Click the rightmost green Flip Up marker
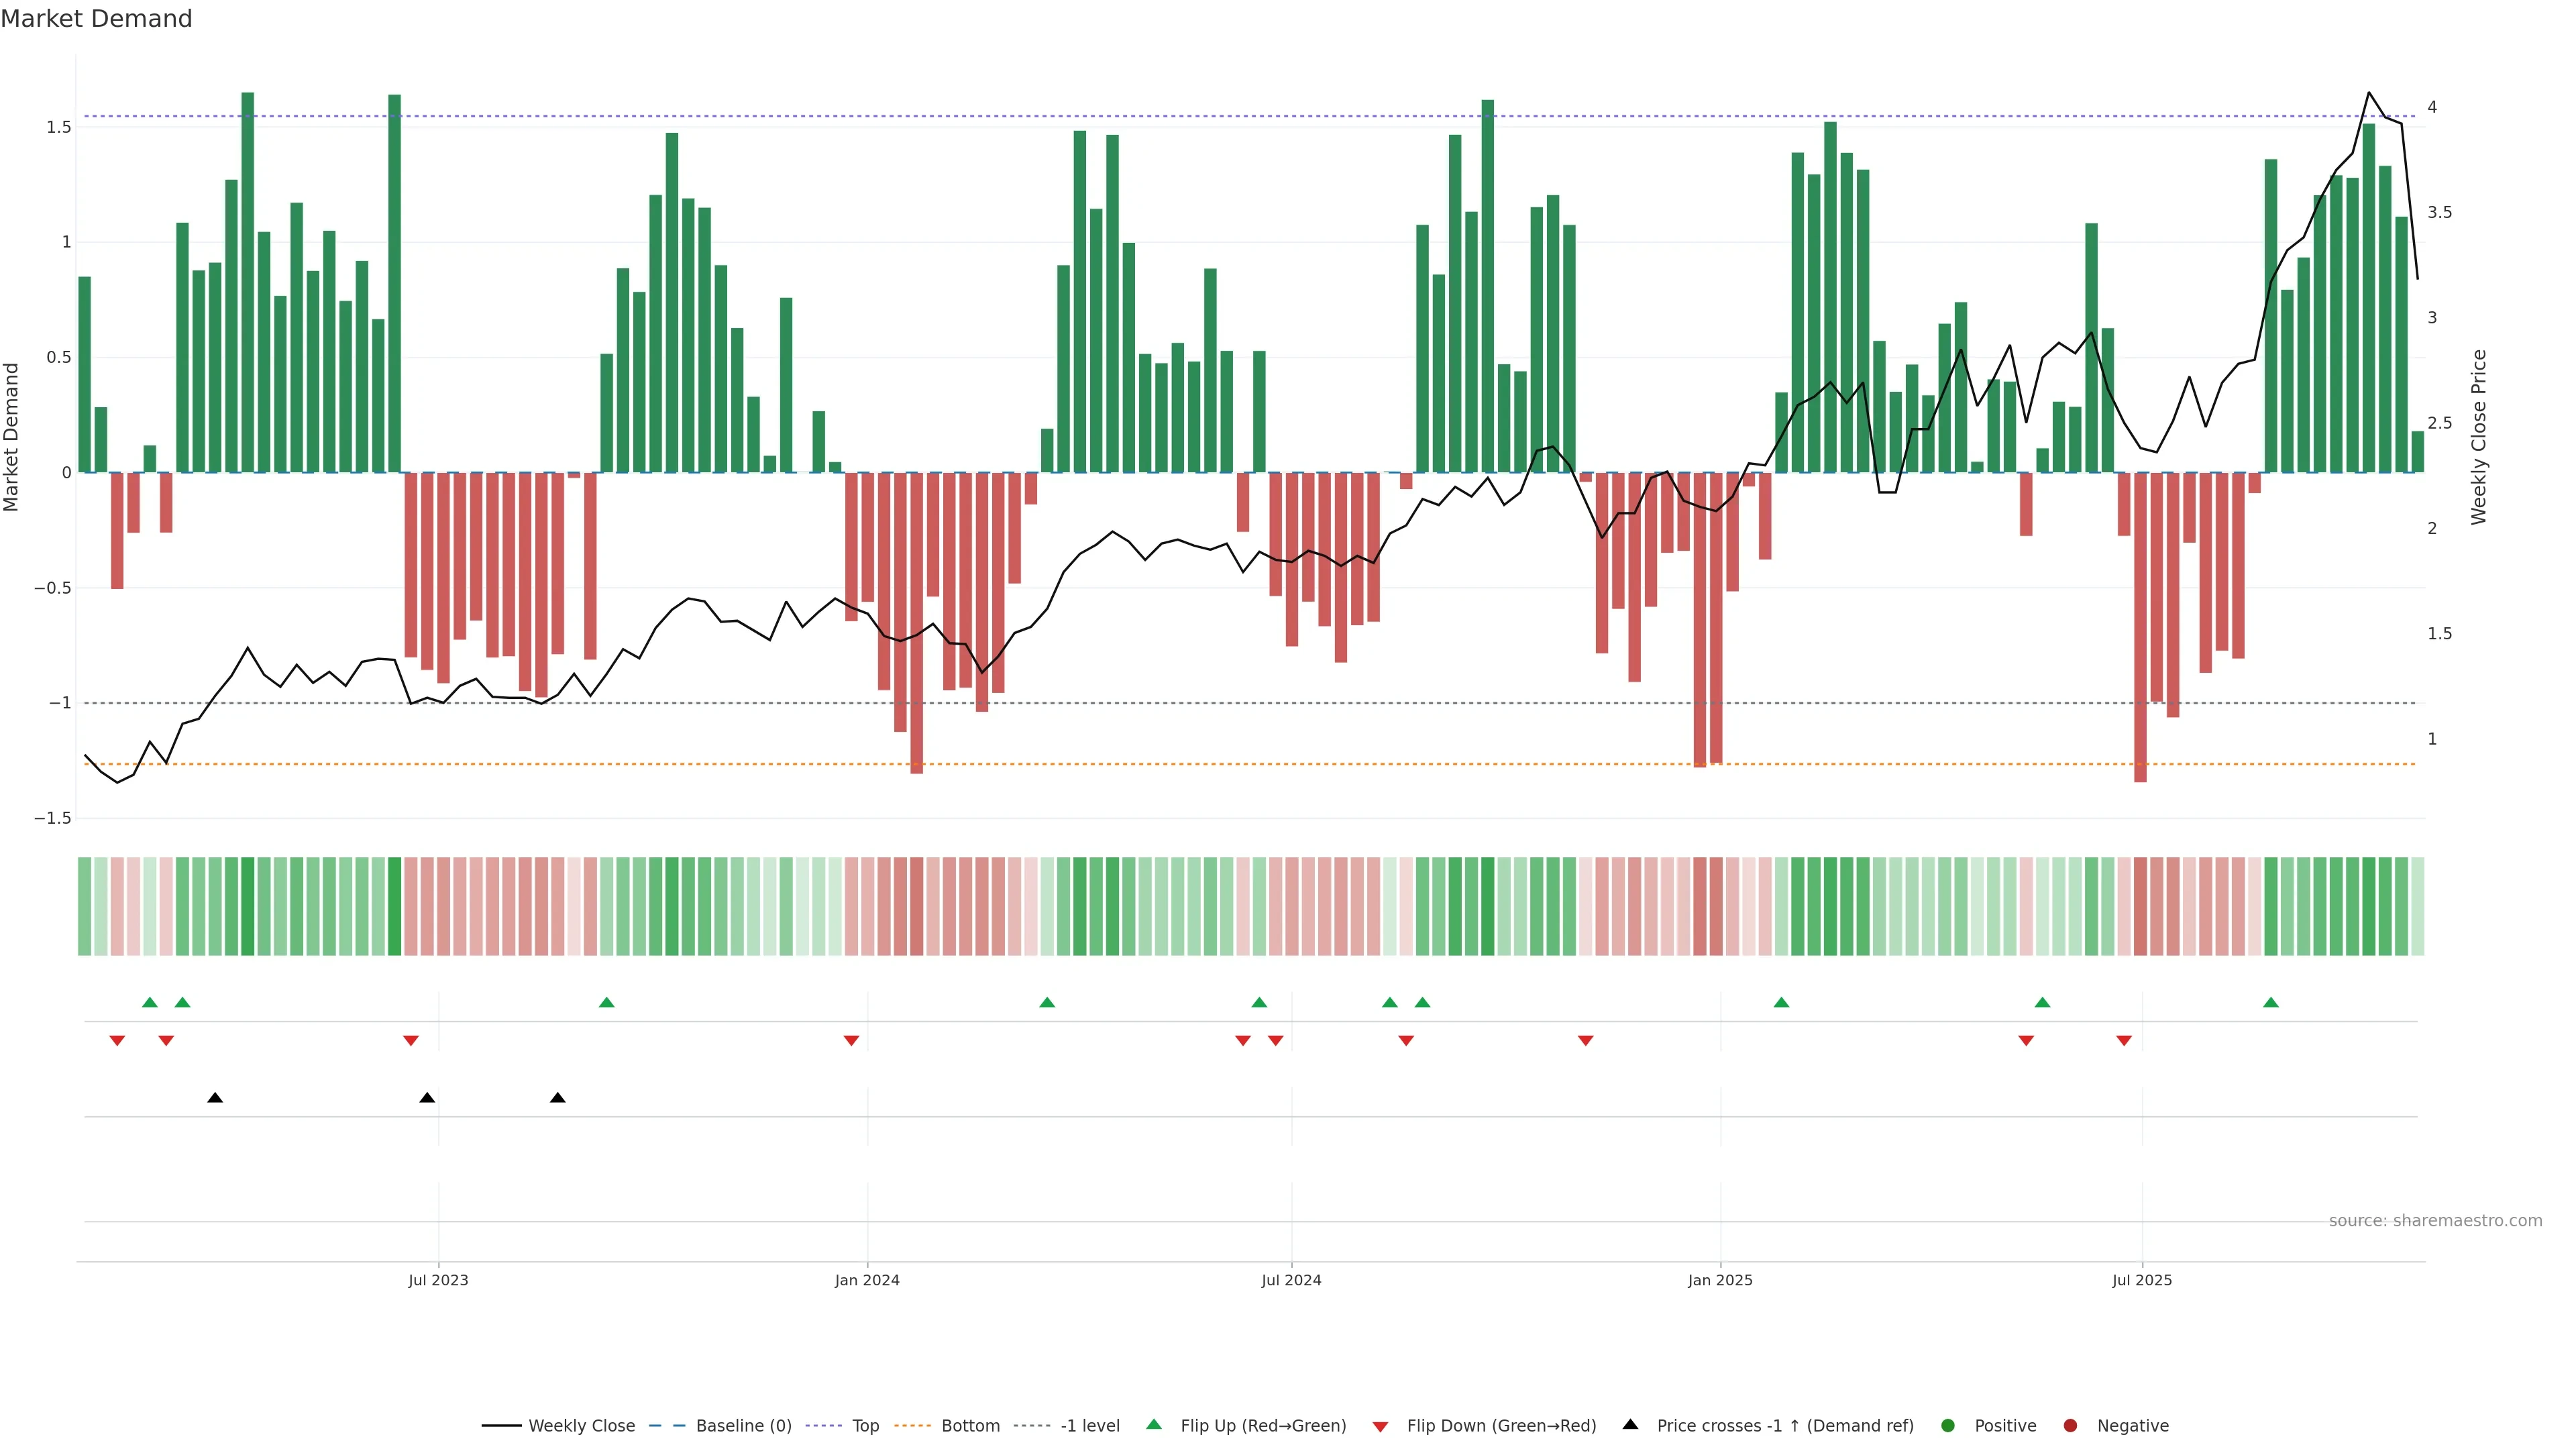Screen dimensions: 2576x1449 2271,1002
